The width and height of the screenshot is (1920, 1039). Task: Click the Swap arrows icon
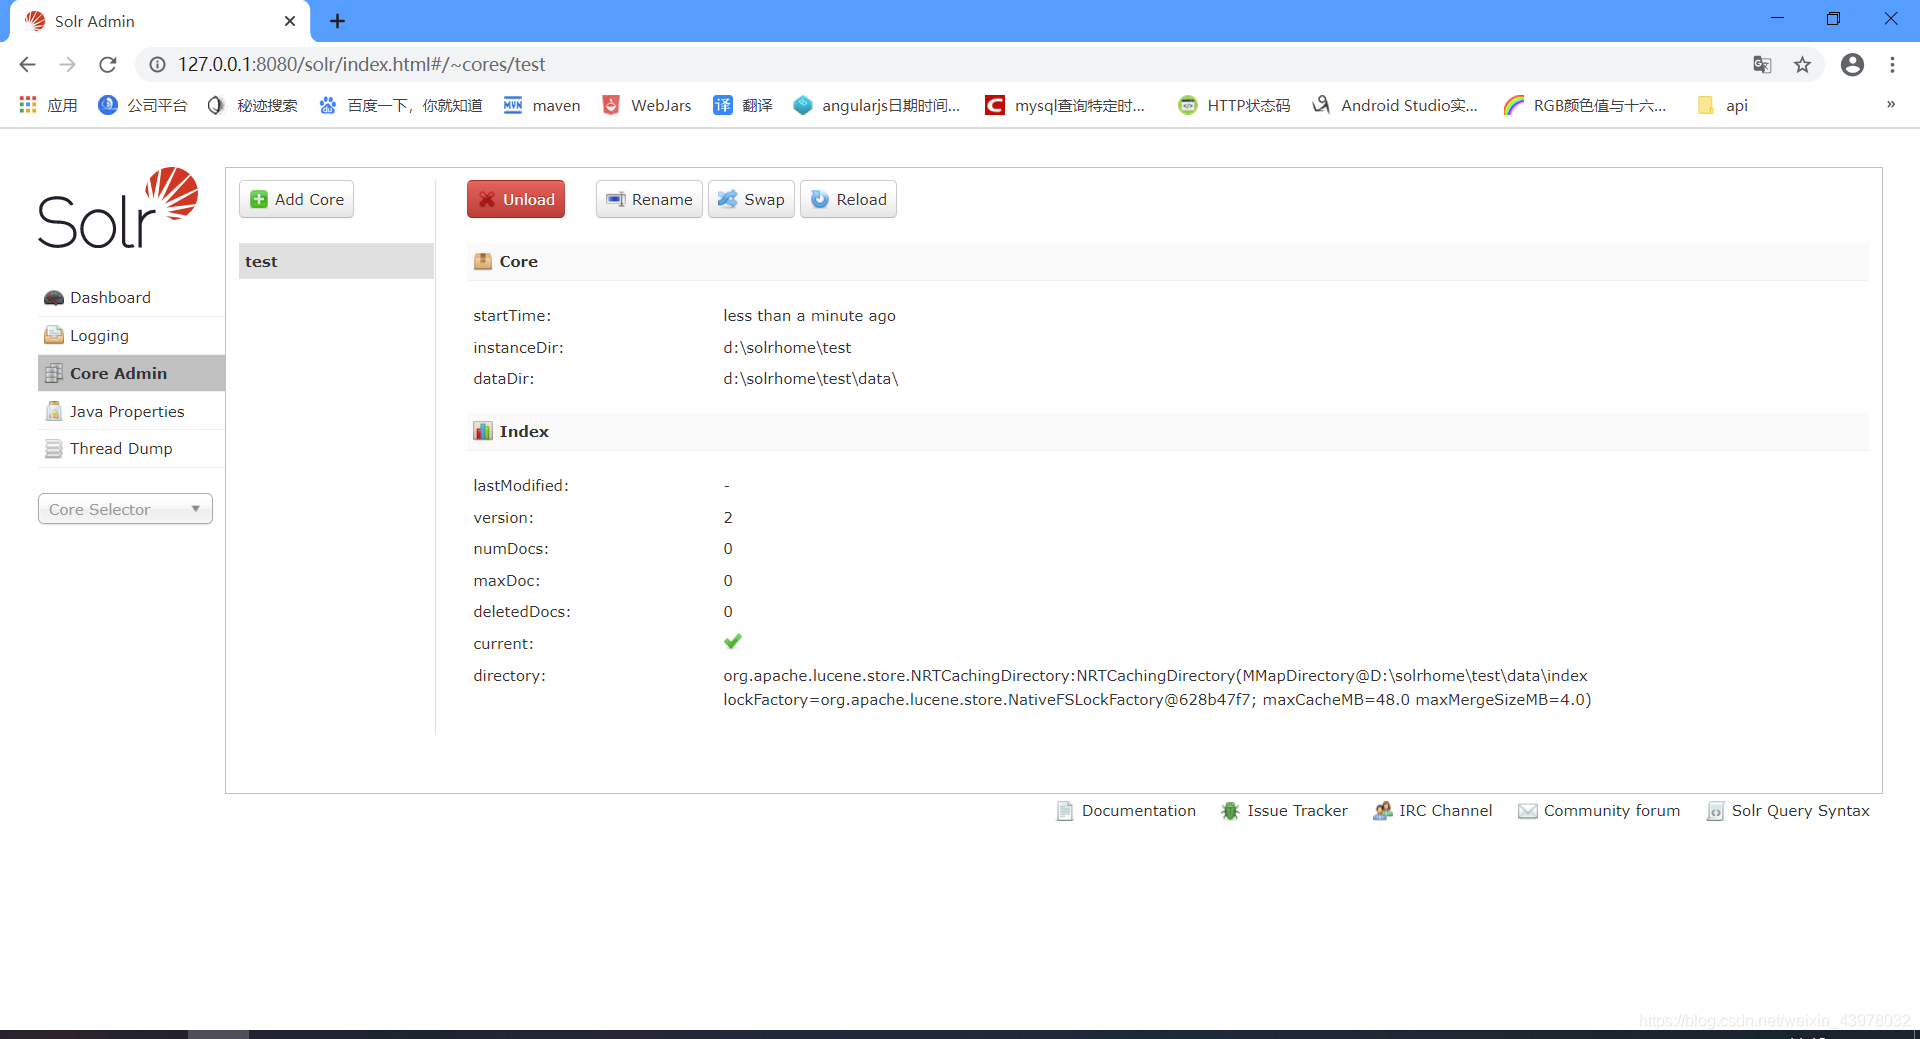728,199
